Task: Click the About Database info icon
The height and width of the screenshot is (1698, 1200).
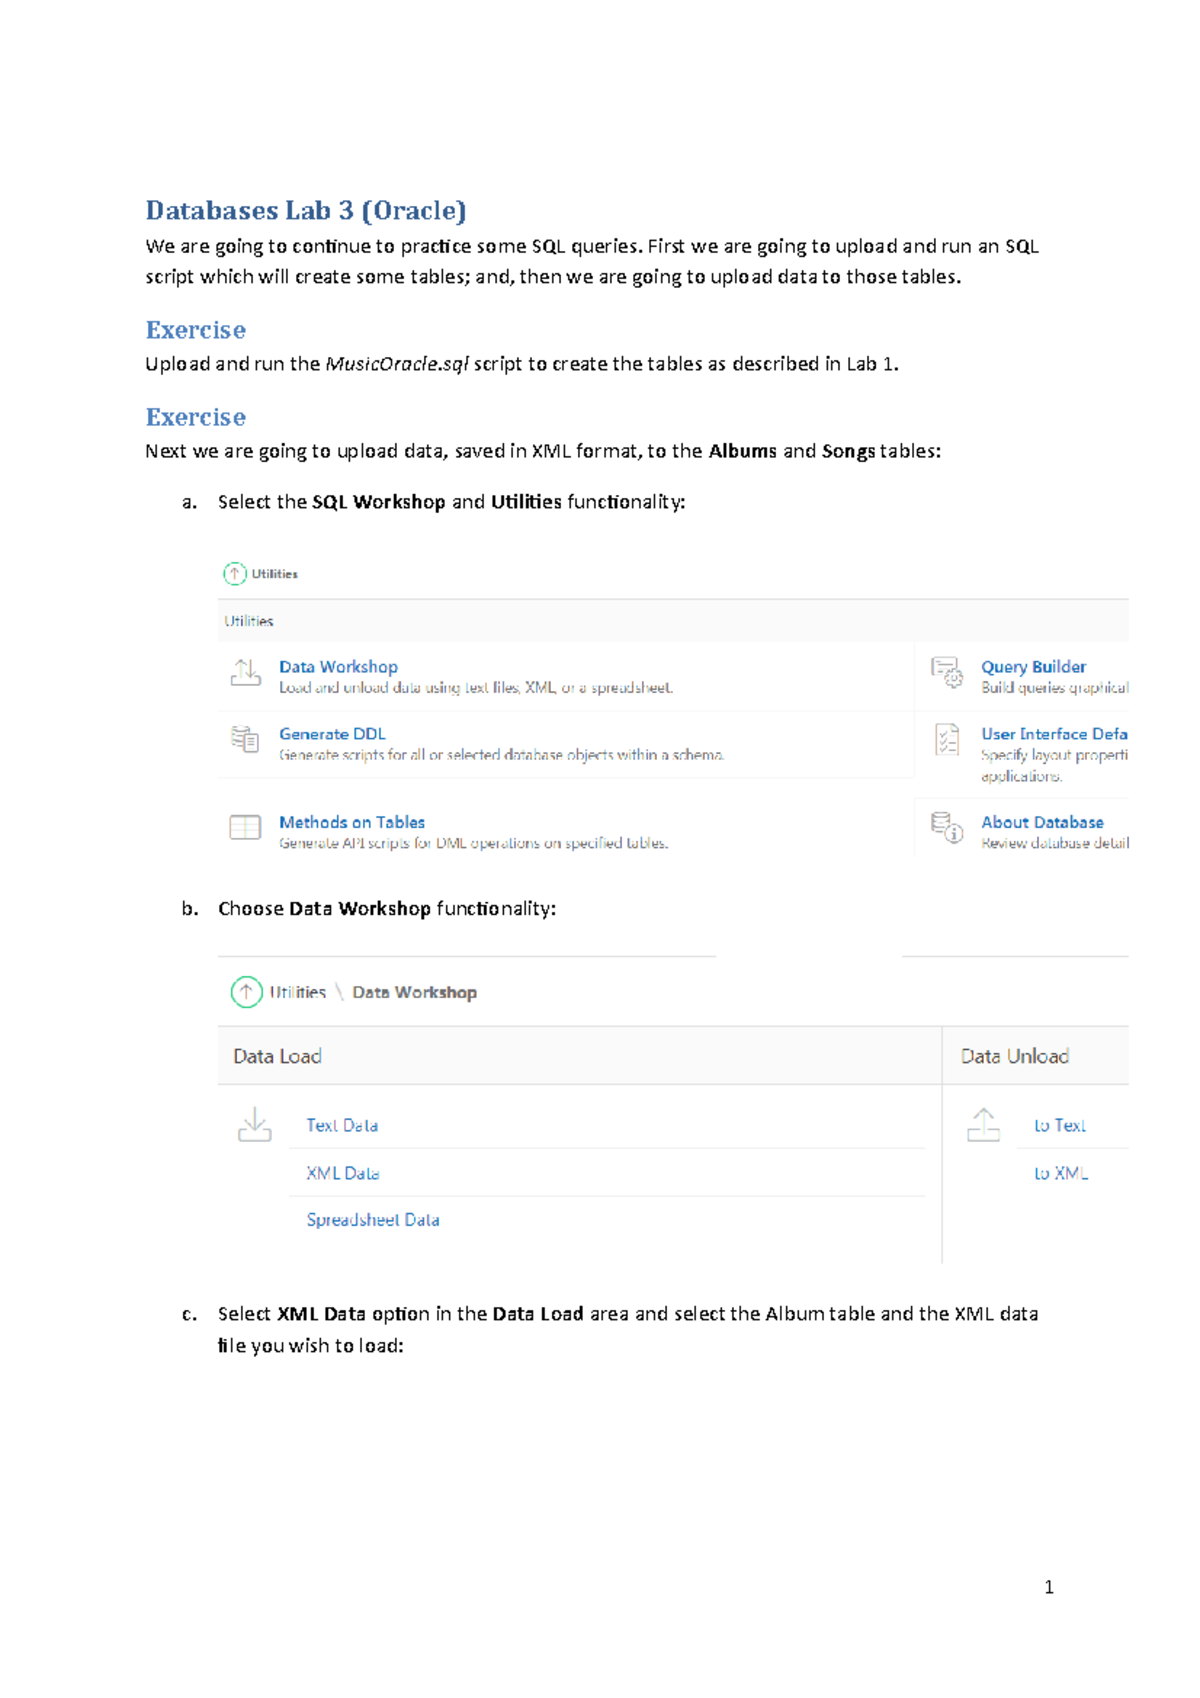Action: (x=946, y=827)
